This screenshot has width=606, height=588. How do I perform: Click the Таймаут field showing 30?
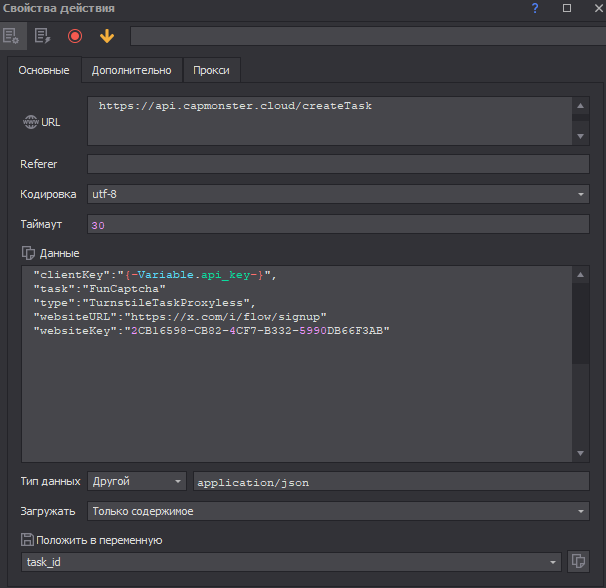point(338,225)
